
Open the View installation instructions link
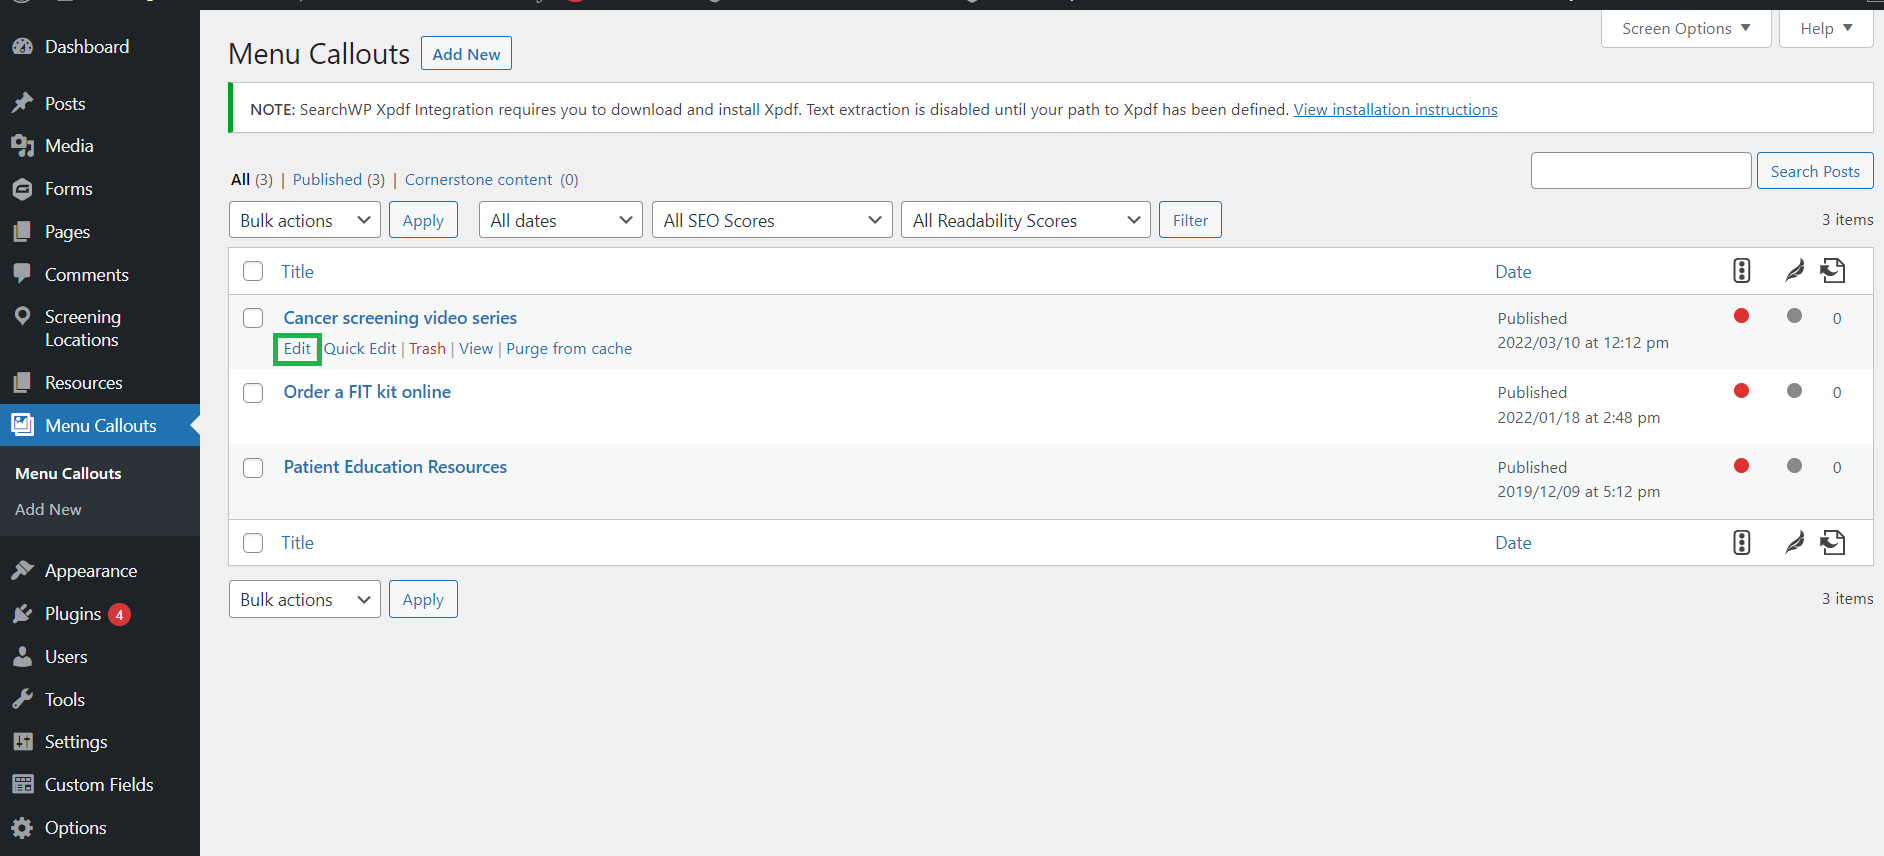tap(1395, 109)
